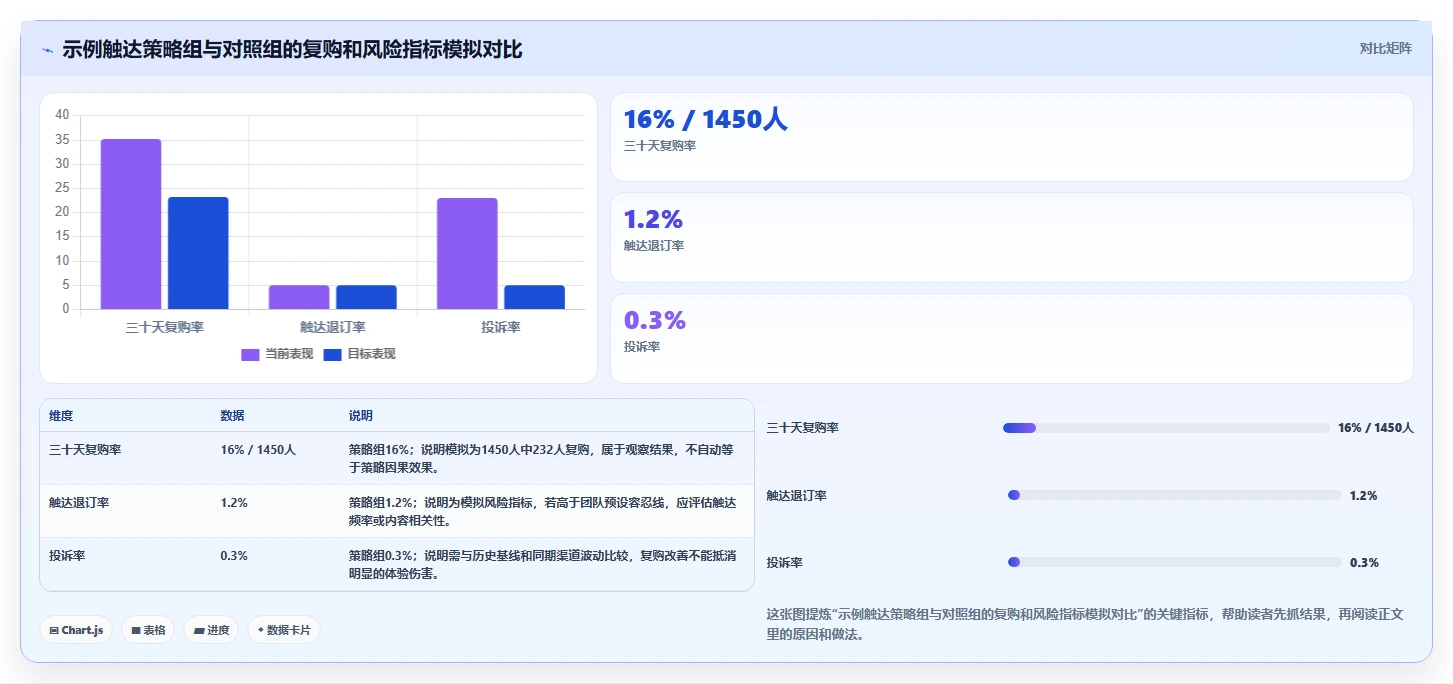
Task: Click the 投诉率 label in the bottom card
Action: coord(642,347)
